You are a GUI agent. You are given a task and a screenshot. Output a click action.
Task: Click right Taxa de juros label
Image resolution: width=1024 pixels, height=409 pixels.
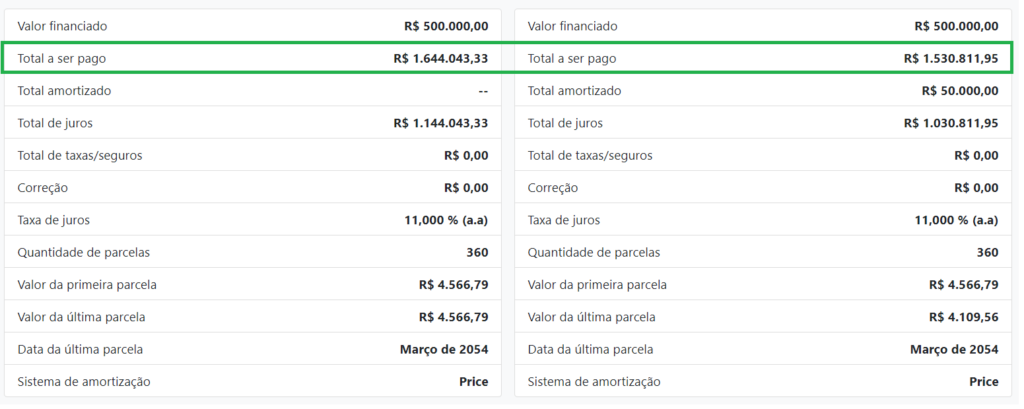click(564, 220)
